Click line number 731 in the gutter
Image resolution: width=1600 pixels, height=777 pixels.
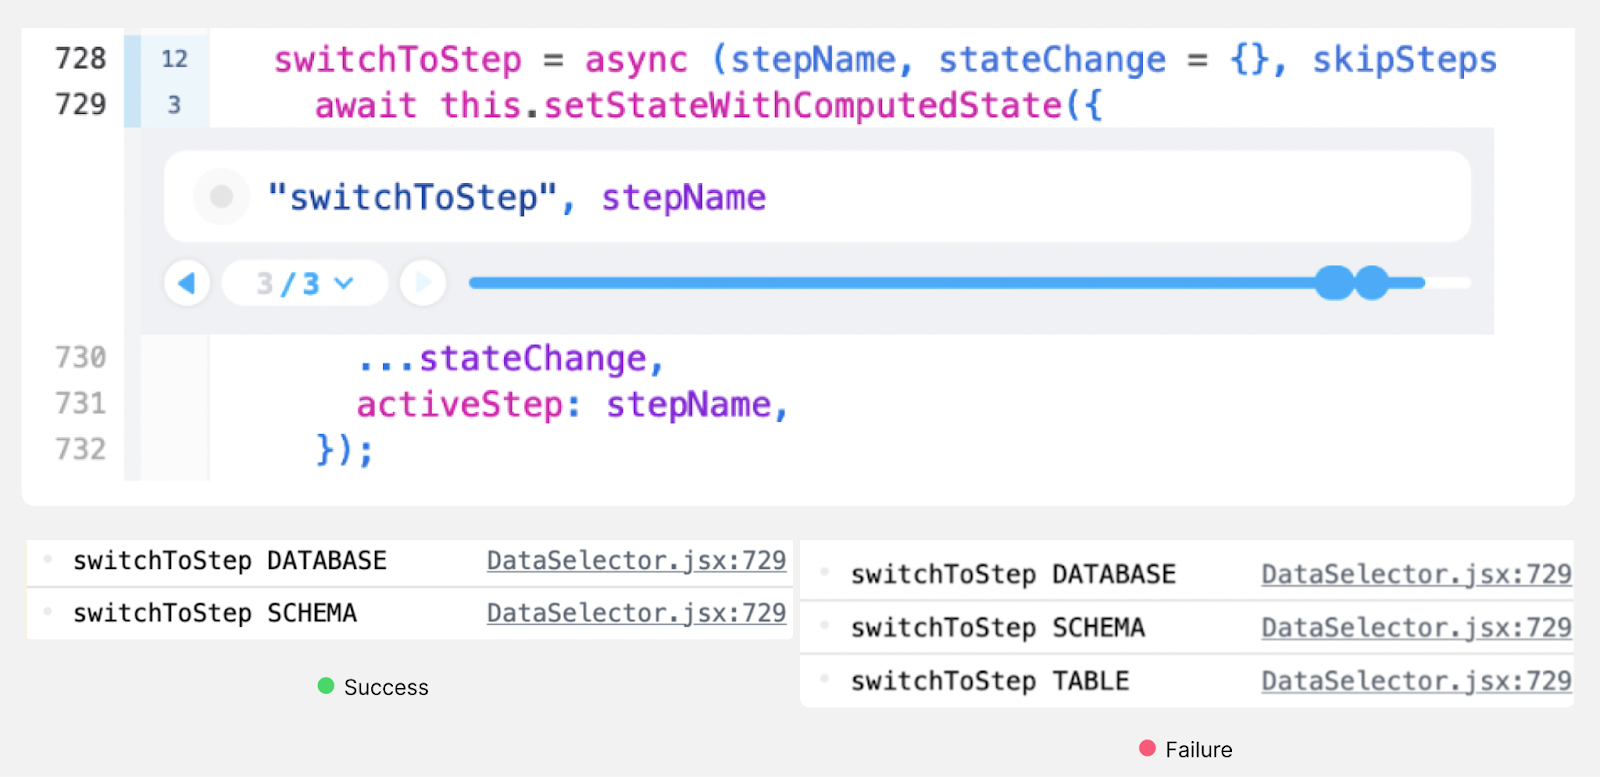(80, 403)
